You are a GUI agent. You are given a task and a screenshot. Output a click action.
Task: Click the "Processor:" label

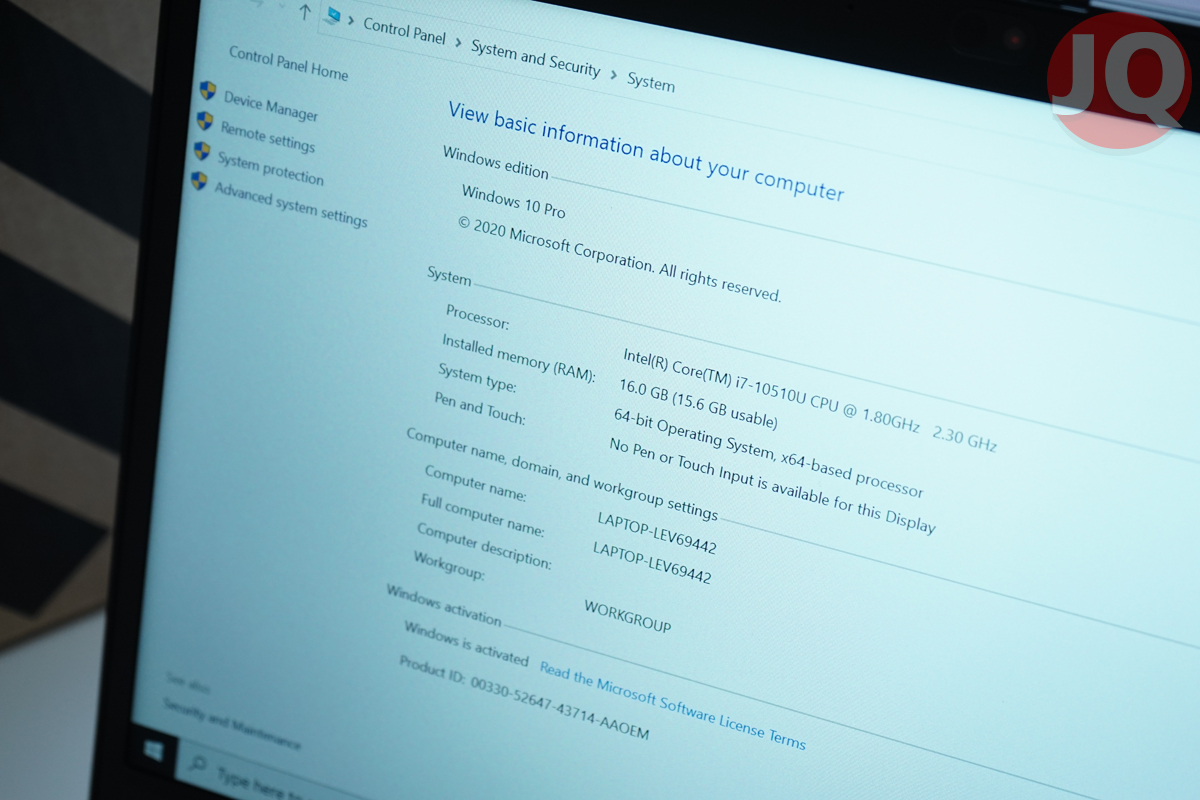point(478,317)
